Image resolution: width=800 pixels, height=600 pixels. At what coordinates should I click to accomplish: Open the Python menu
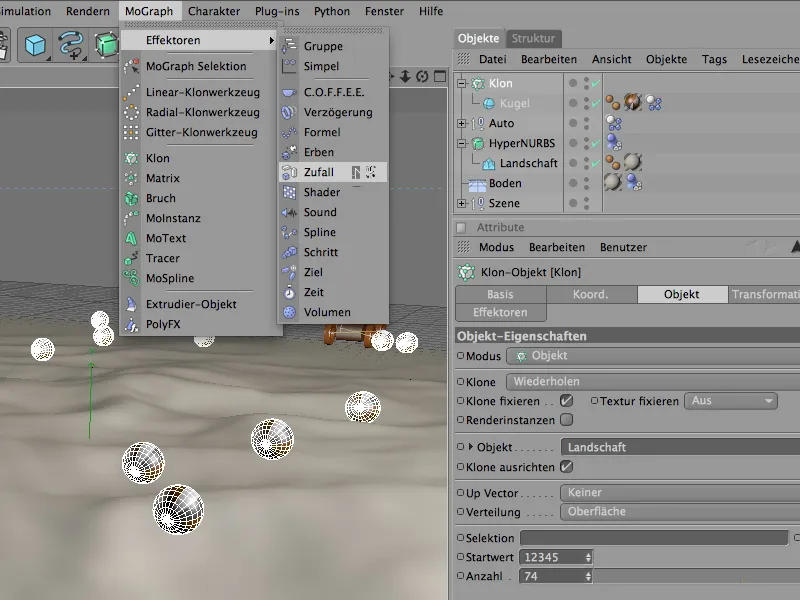click(x=332, y=11)
